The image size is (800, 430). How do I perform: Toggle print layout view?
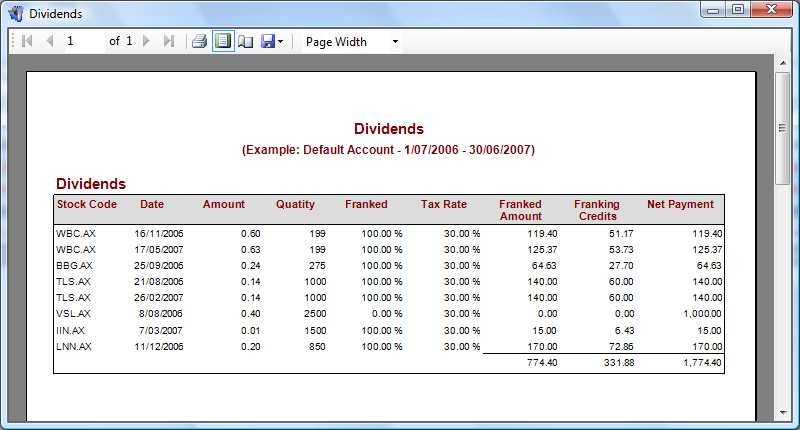[x=223, y=41]
